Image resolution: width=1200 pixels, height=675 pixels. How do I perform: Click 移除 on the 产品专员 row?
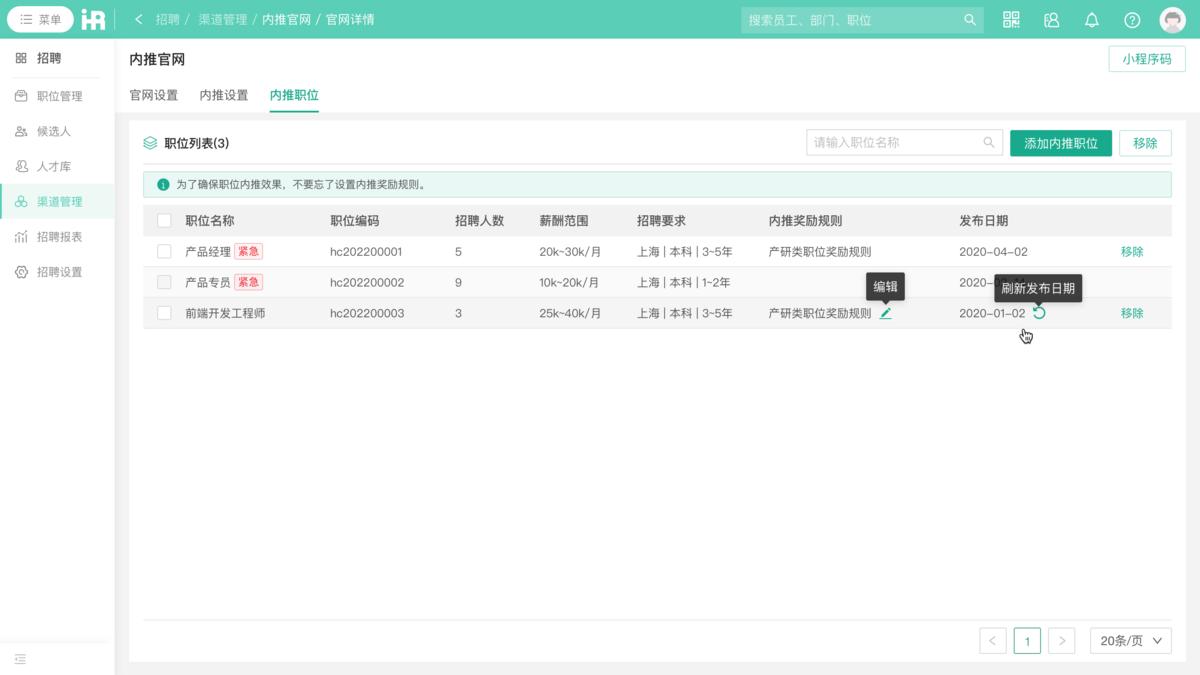point(1131,282)
